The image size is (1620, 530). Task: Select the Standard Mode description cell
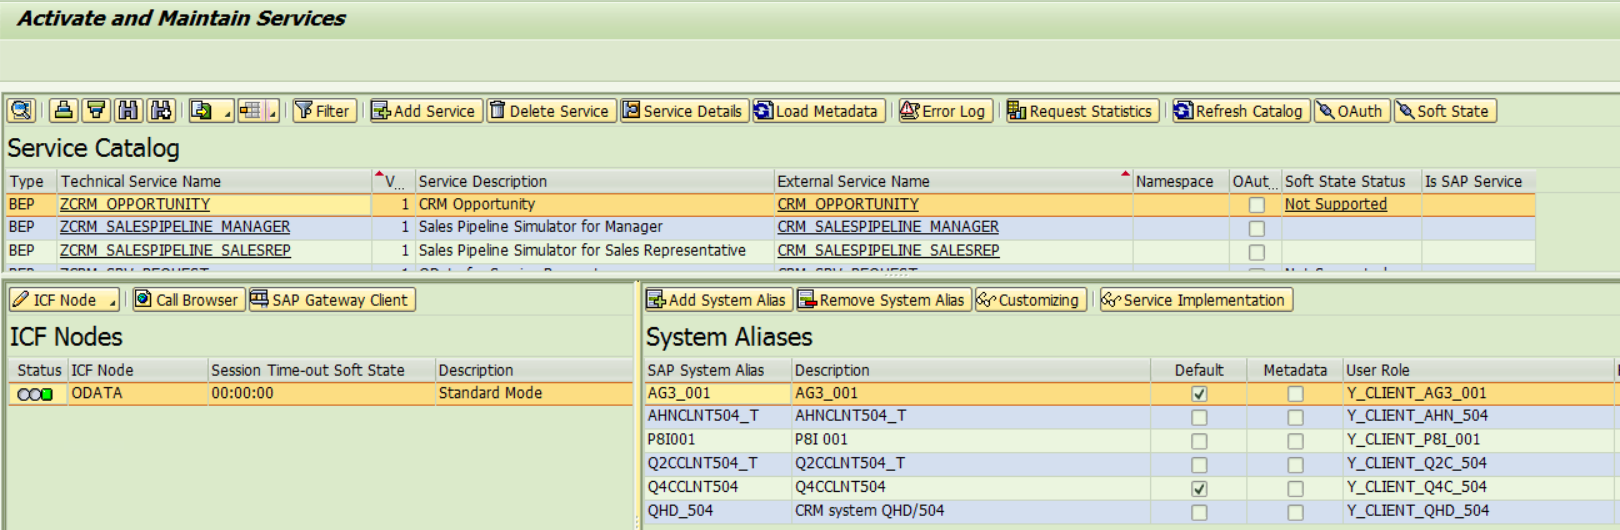pyautogui.click(x=534, y=393)
